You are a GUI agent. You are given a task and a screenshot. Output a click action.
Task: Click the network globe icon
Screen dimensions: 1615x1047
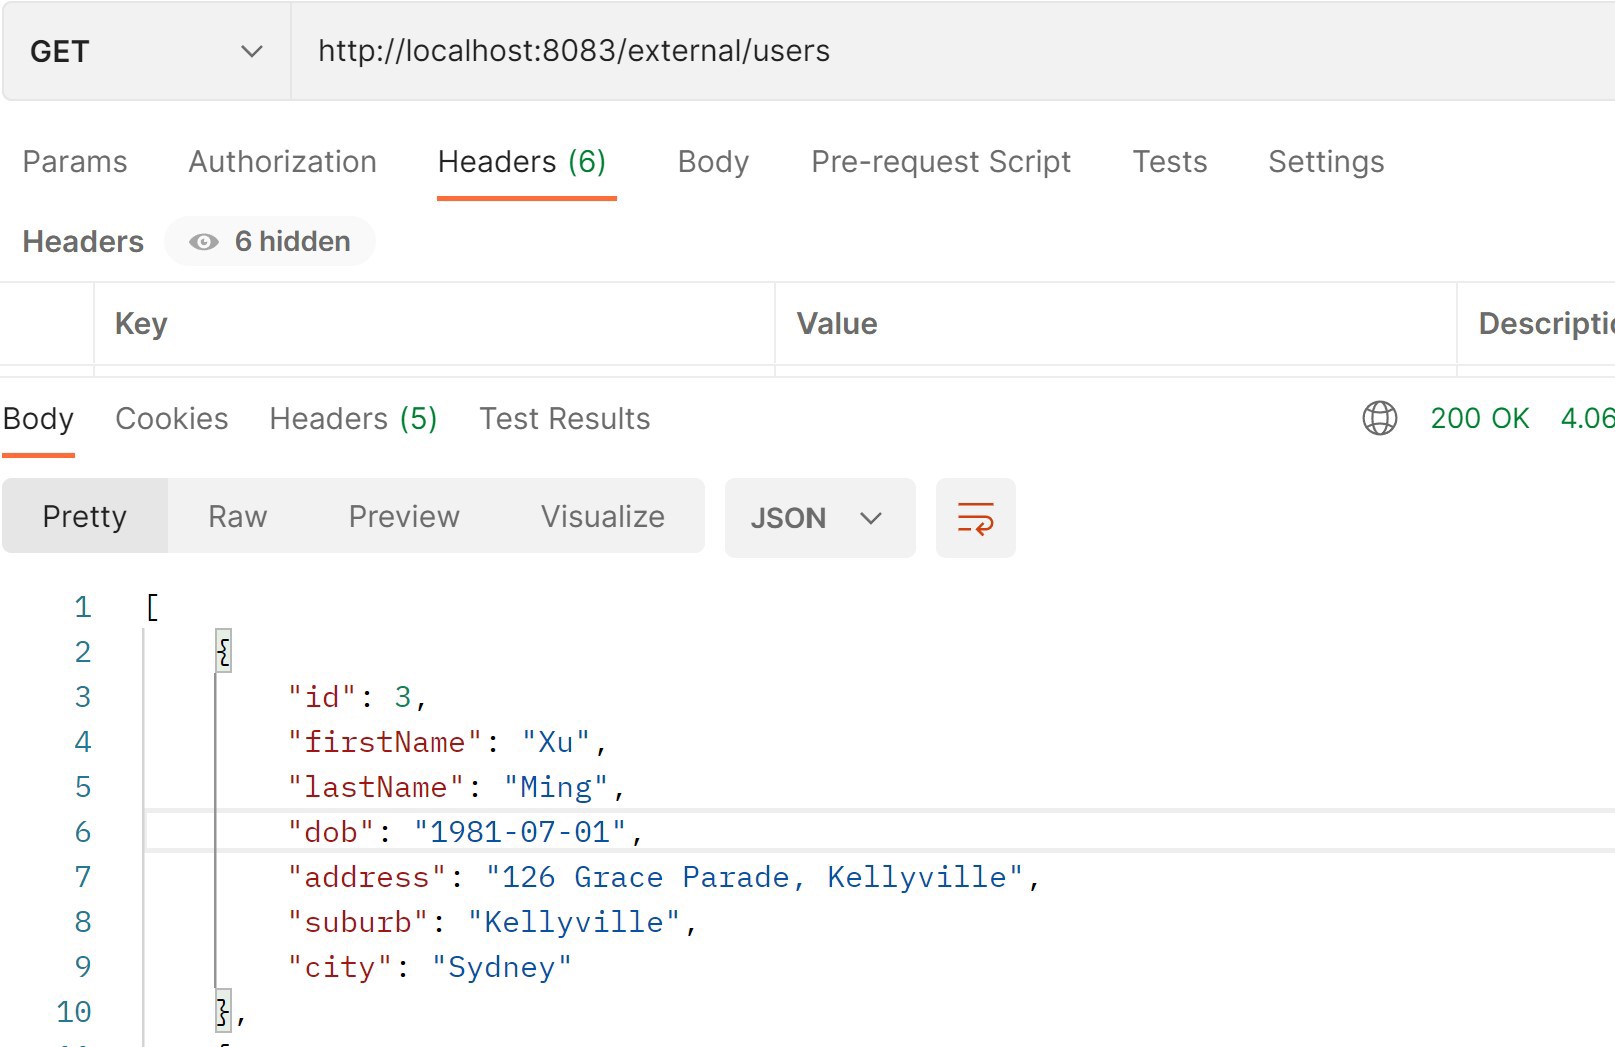[x=1380, y=418]
